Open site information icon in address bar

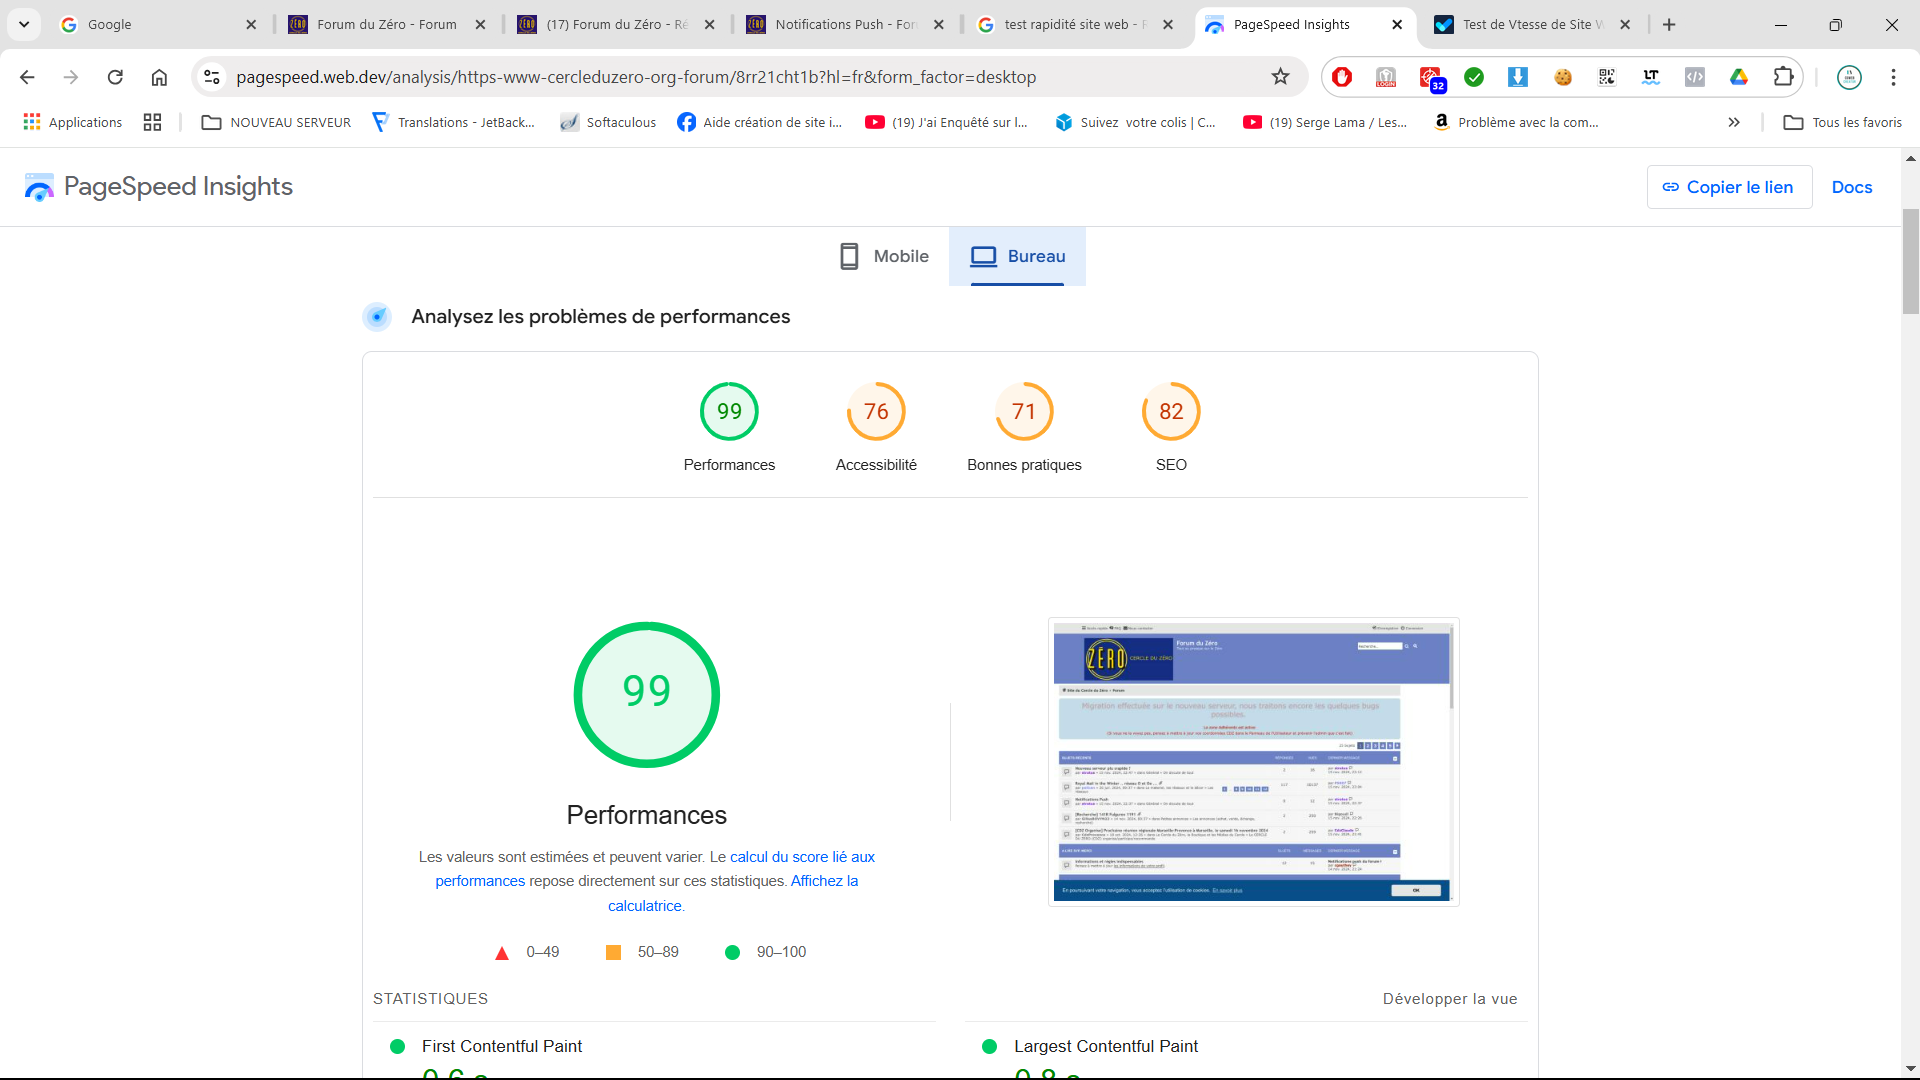[x=211, y=77]
